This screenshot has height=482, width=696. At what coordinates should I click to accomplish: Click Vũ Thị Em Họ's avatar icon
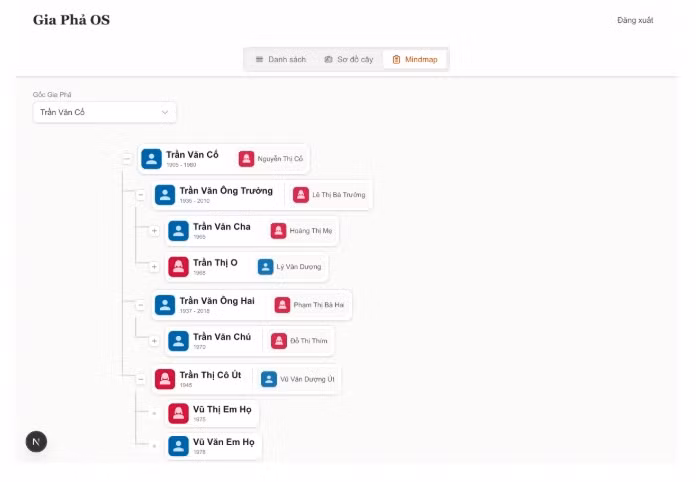pos(178,413)
